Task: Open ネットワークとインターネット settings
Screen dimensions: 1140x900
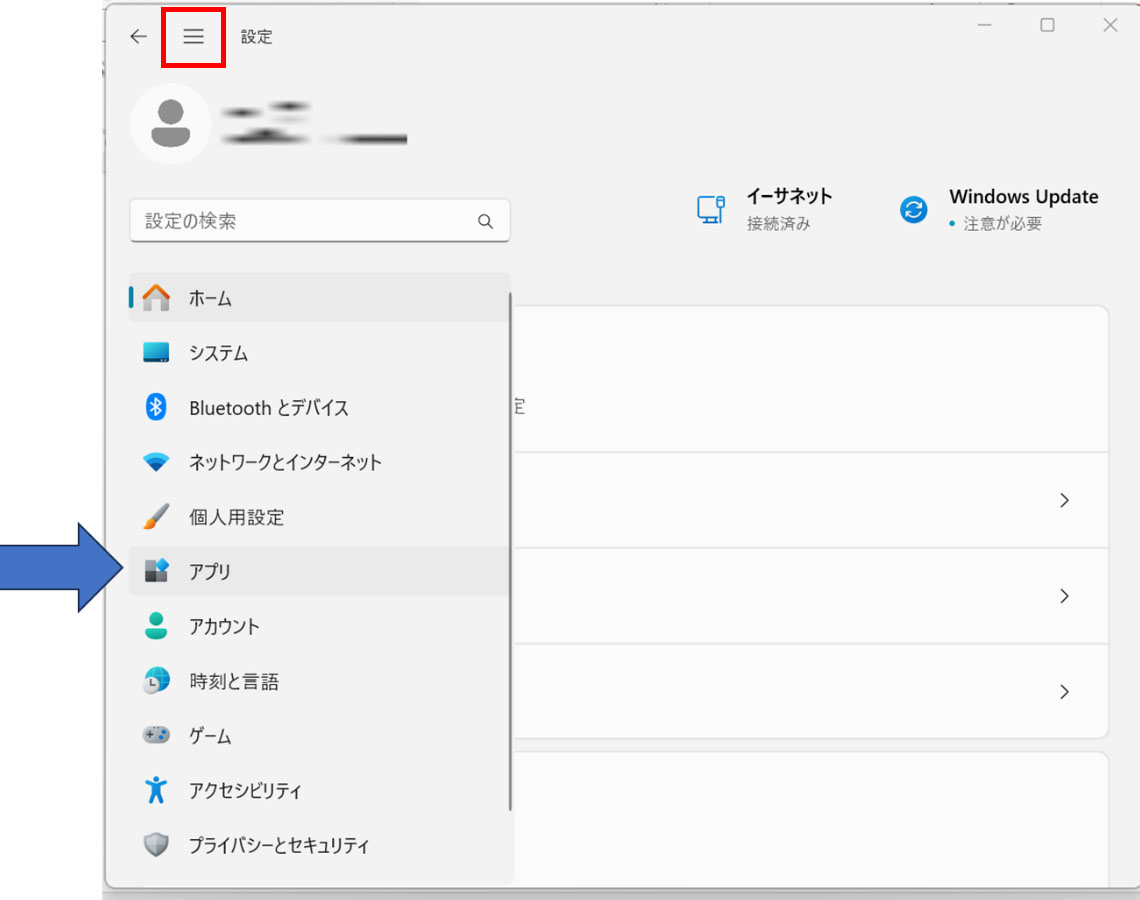Action: click(285, 463)
